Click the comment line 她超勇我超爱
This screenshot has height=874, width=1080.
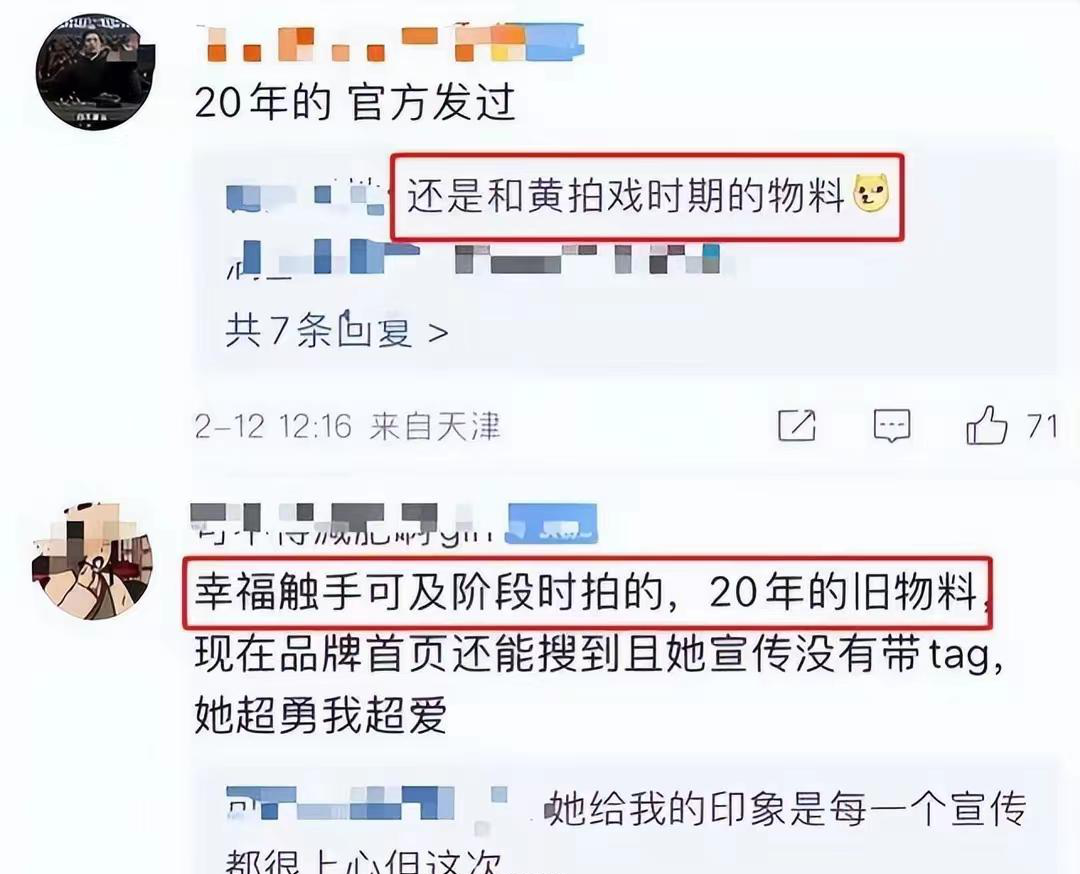321,714
